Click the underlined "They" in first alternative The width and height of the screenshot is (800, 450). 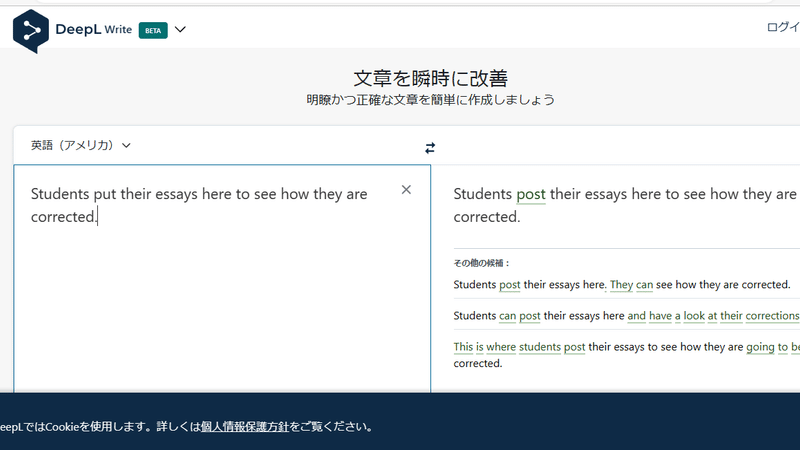(621, 285)
